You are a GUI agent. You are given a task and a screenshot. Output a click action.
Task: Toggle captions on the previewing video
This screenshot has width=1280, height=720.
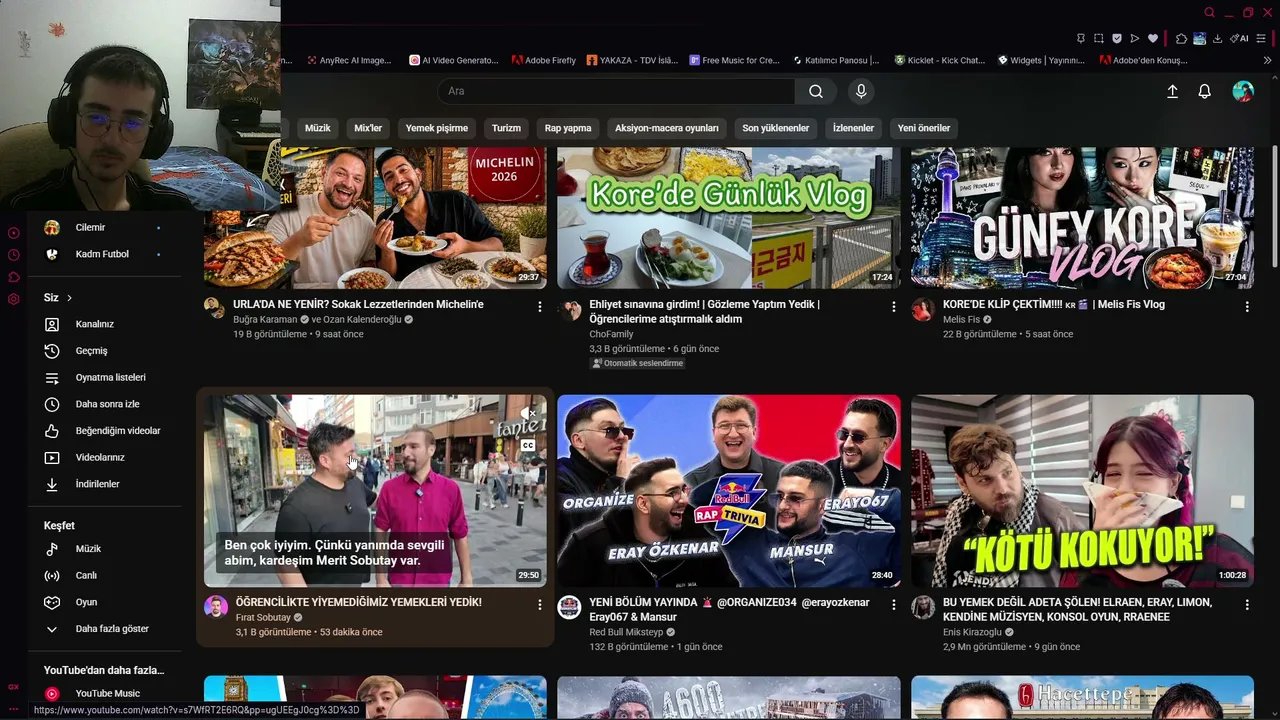point(528,446)
